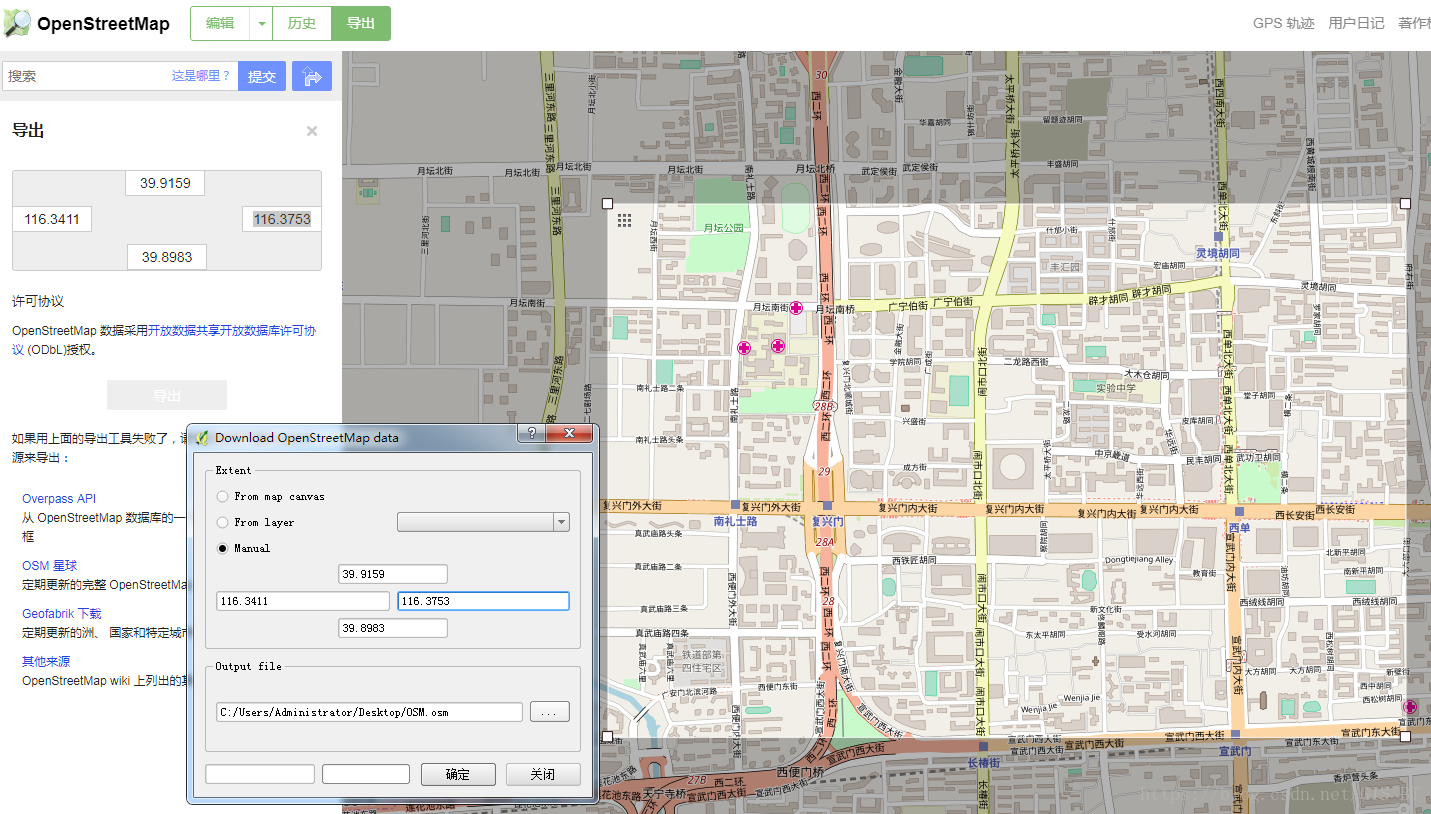Click the export selection grid handle icon

click(x=624, y=220)
